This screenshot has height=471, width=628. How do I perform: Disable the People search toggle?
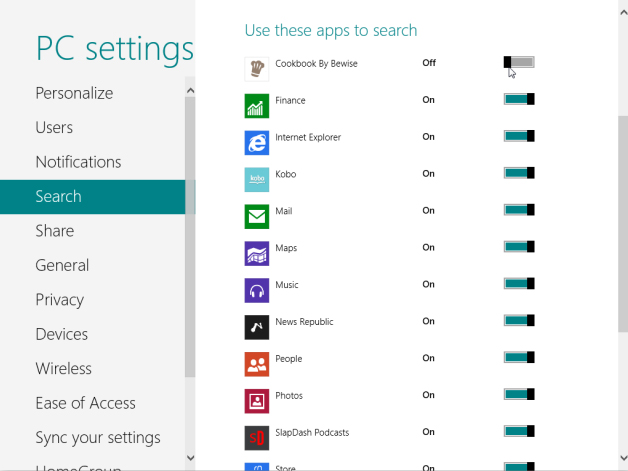[519, 357]
